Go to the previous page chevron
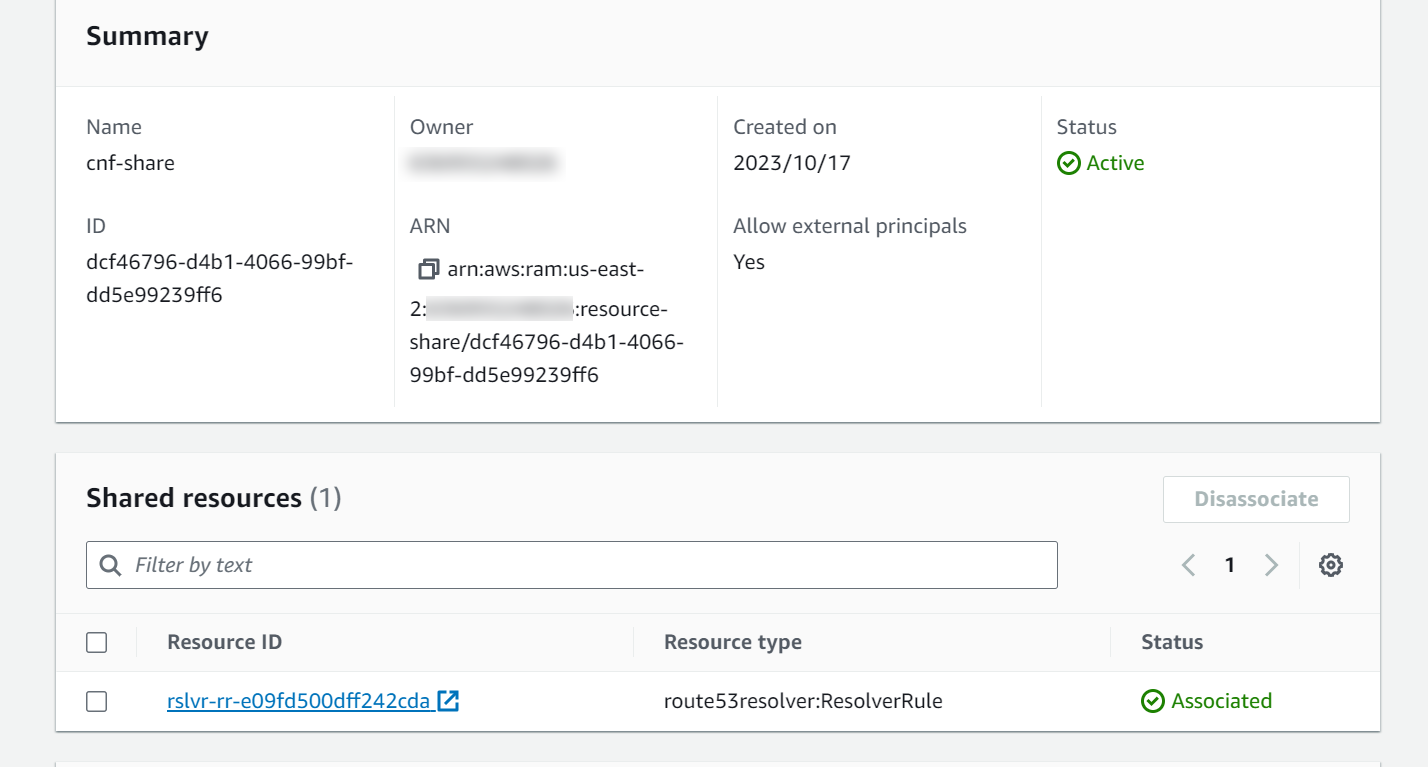Image resolution: width=1428 pixels, height=767 pixels. pyautogui.click(x=1188, y=565)
